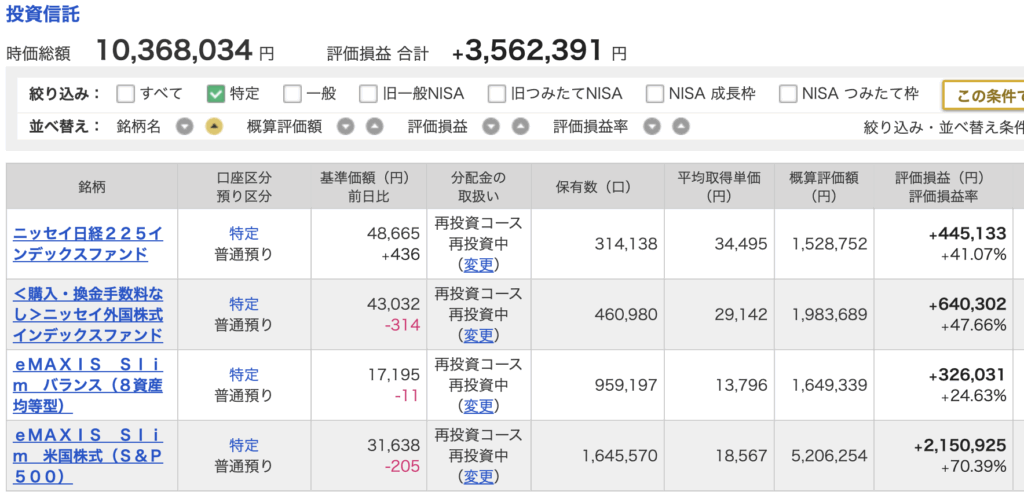The width and height of the screenshot is (1024, 499).
Task: Toggle NISA つみたて枠 checkbox
Action: 788,94
